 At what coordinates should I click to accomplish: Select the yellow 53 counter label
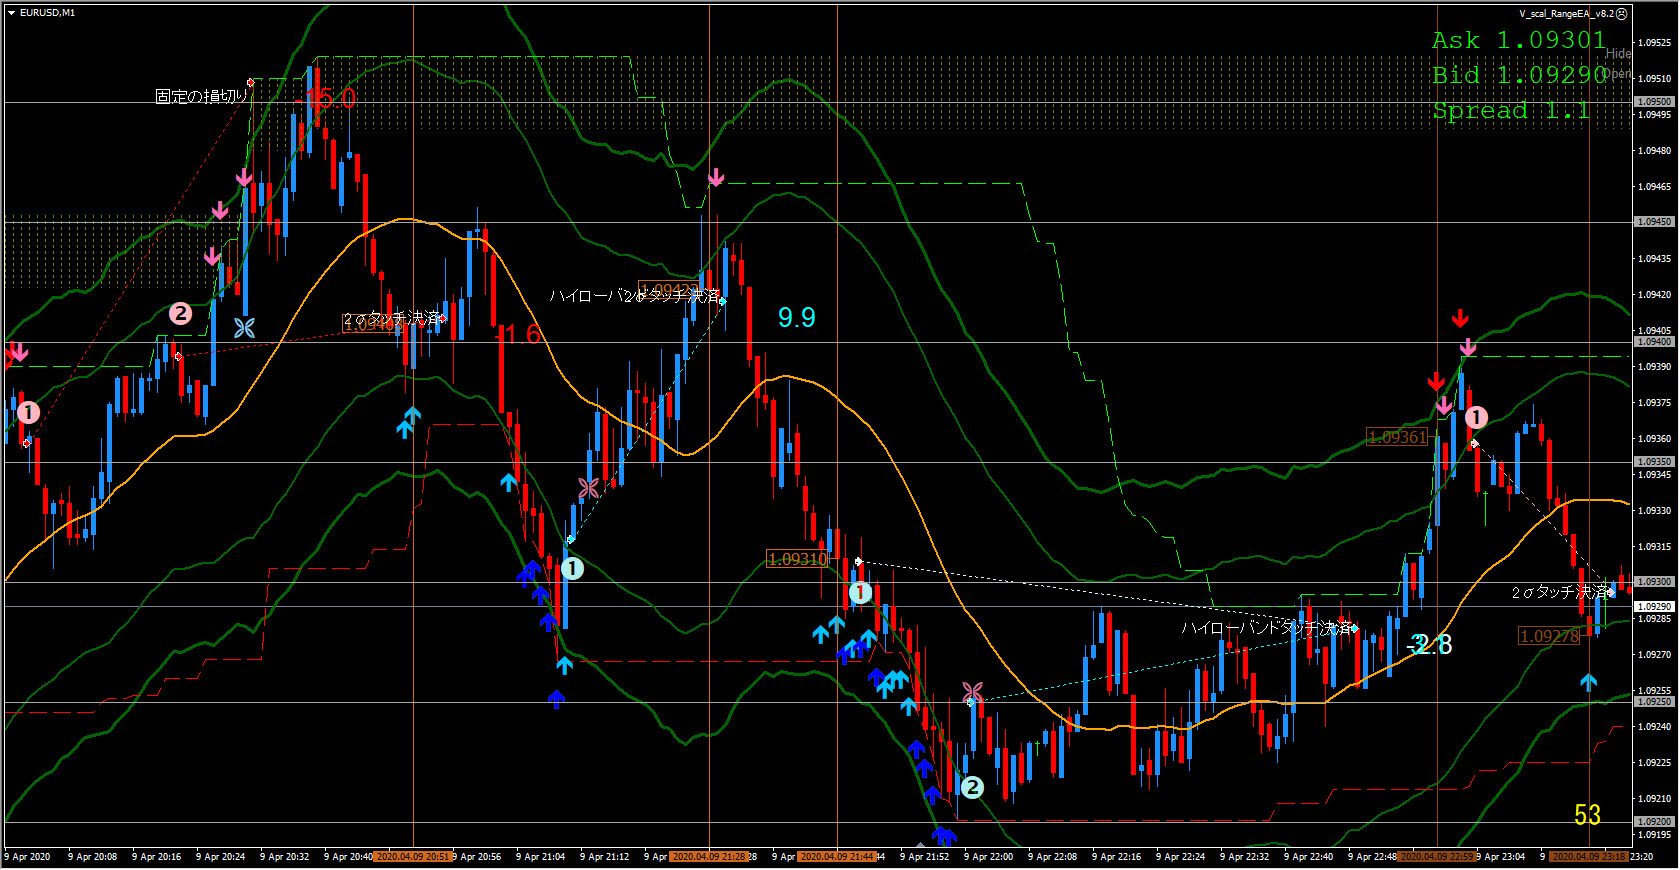click(1587, 815)
